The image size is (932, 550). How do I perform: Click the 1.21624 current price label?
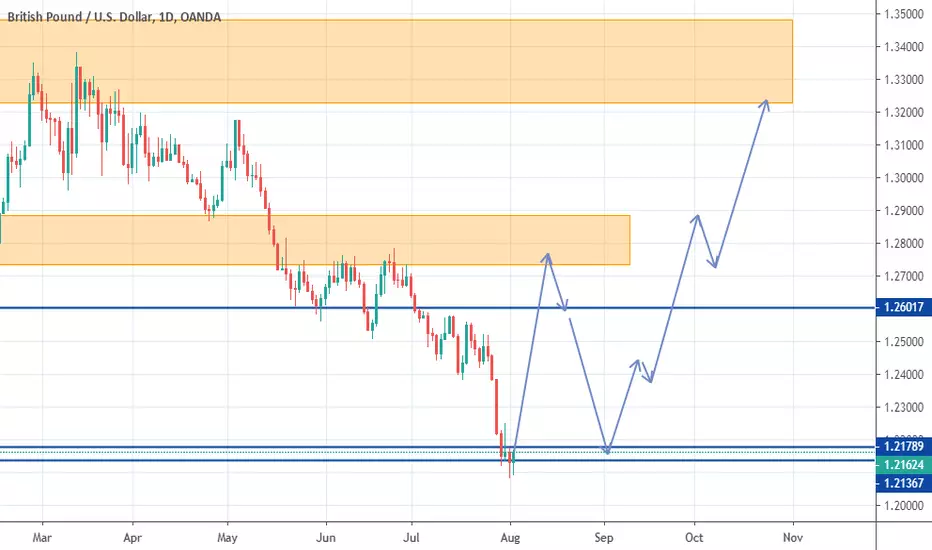(904, 465)
